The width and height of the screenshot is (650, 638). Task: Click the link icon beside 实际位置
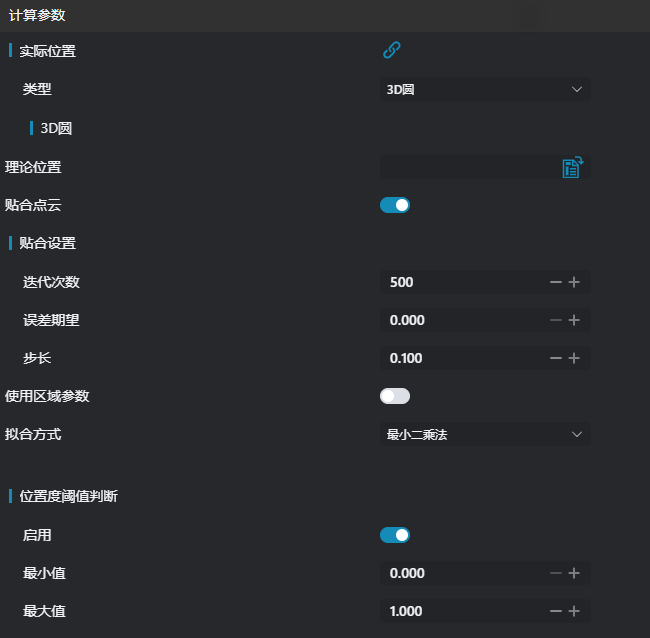tap(392, 50)
